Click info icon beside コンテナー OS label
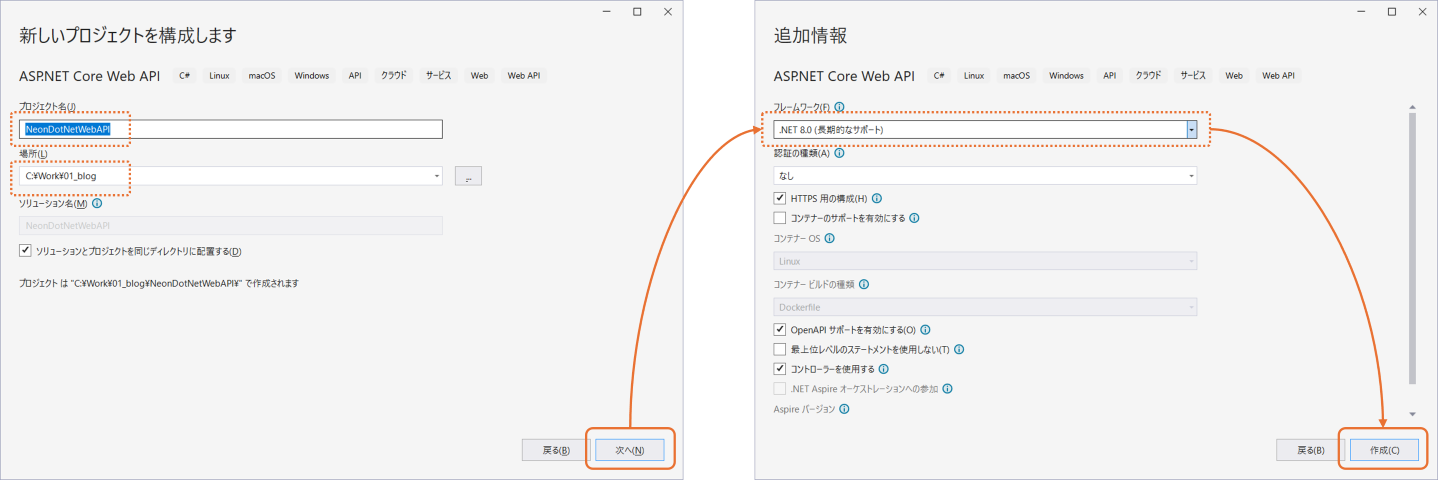 tap(829, 238)
